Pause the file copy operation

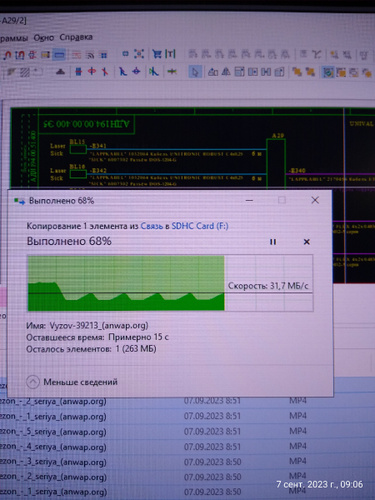(x=273, y=242)
